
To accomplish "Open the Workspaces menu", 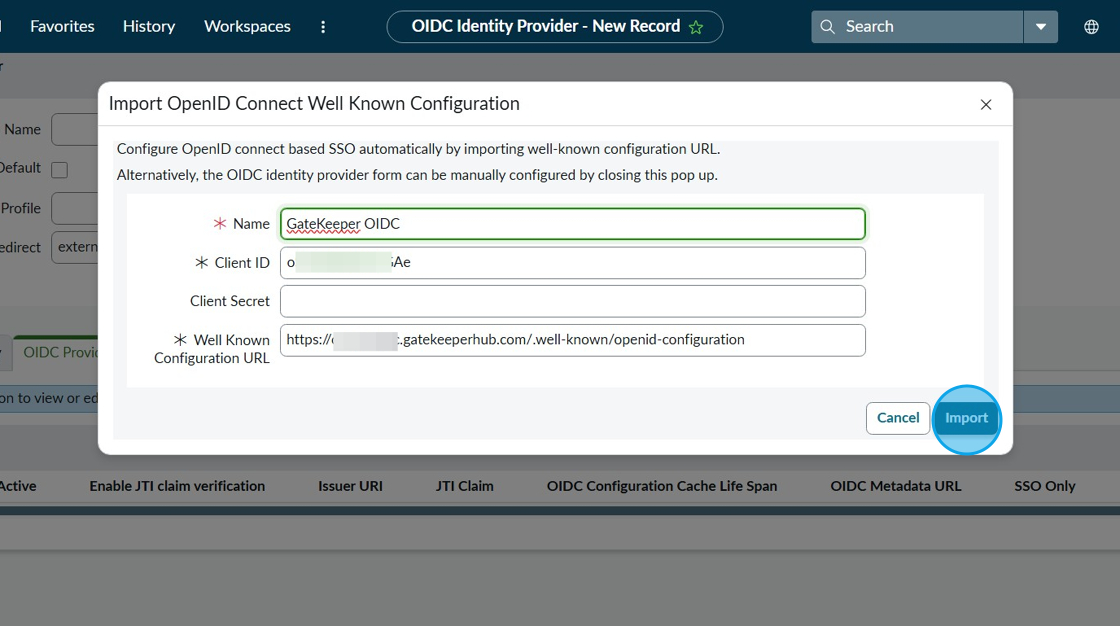I will 247,26.
